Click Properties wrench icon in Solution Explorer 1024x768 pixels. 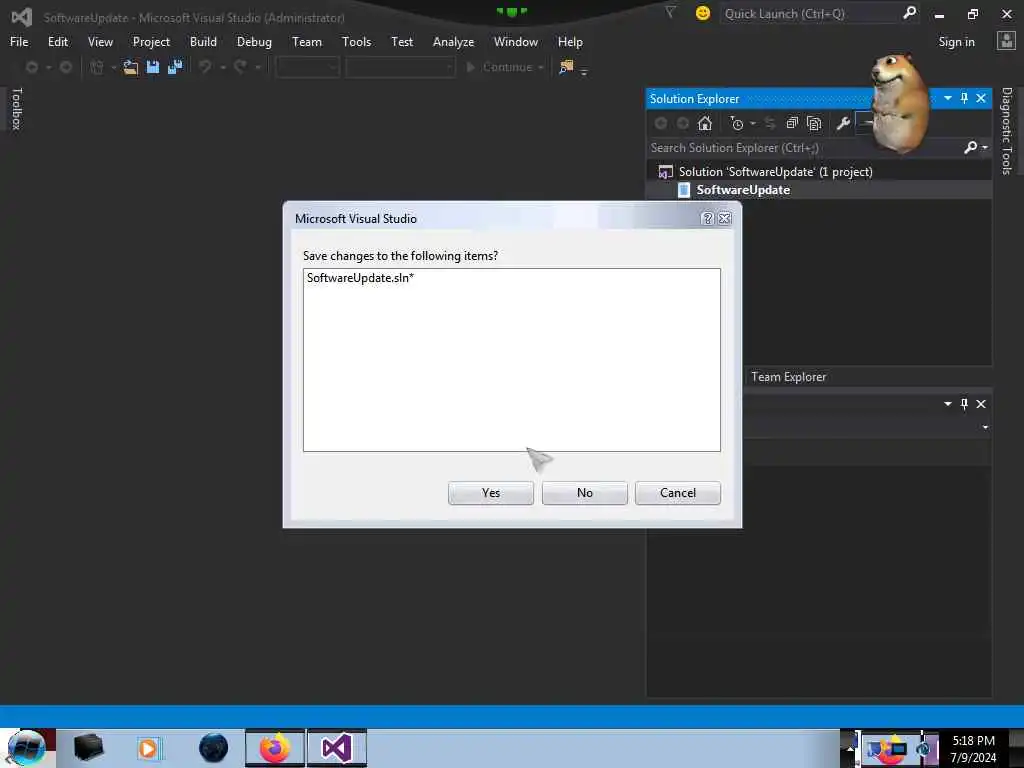point(843,123)
